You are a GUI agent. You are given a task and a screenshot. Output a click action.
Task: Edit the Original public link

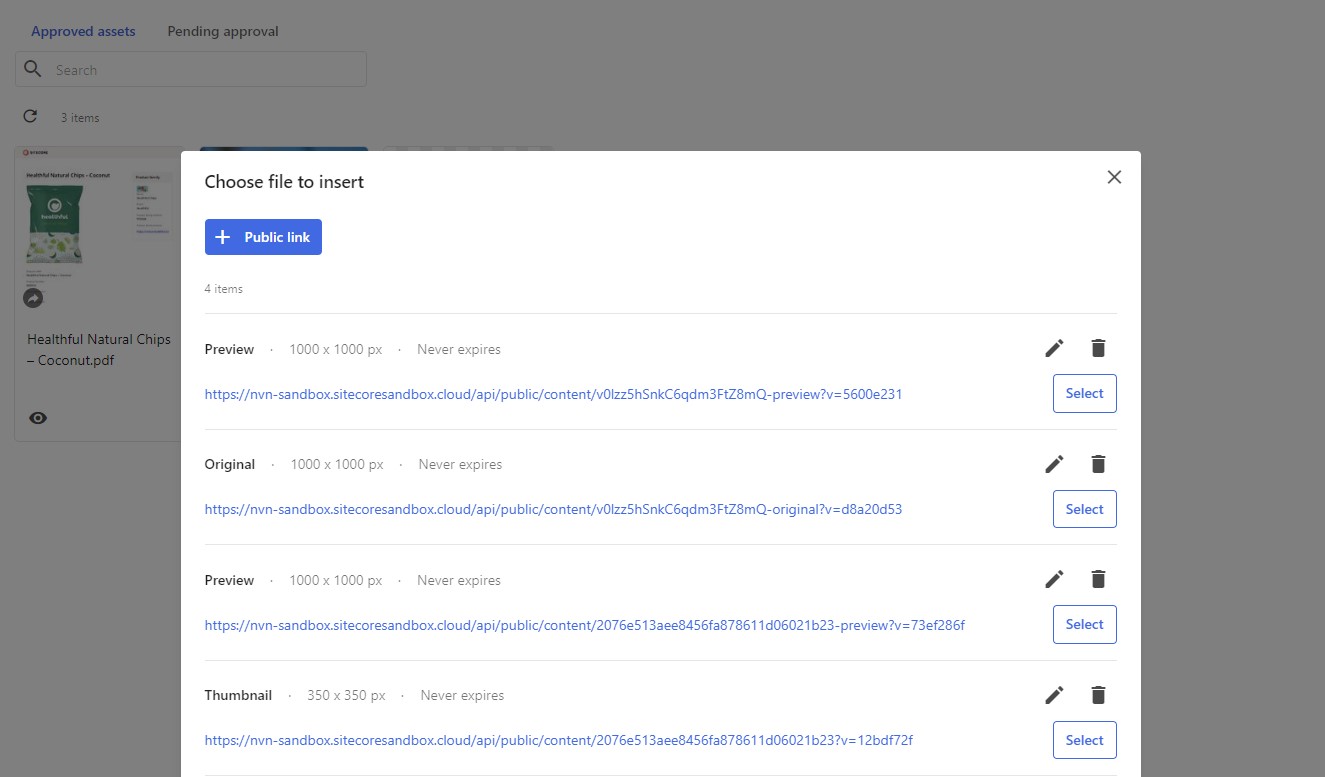(x=1053, y=463)
